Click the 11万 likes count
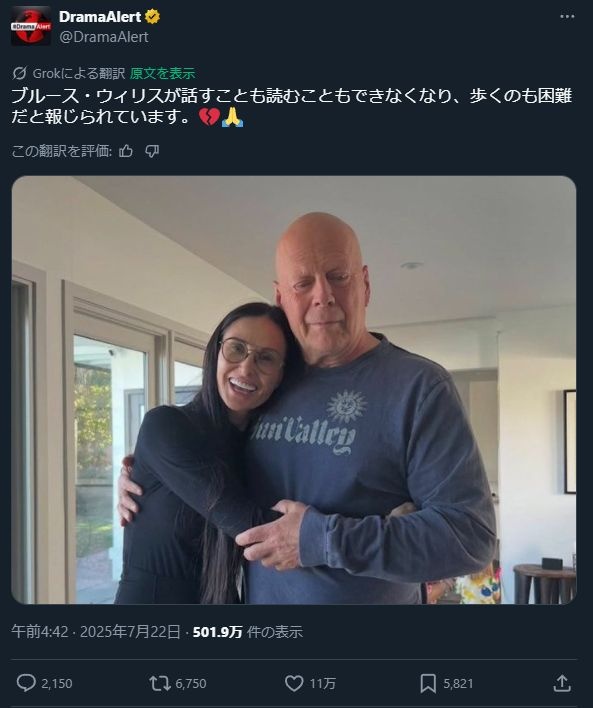593x708 pixels. [322, 684]
